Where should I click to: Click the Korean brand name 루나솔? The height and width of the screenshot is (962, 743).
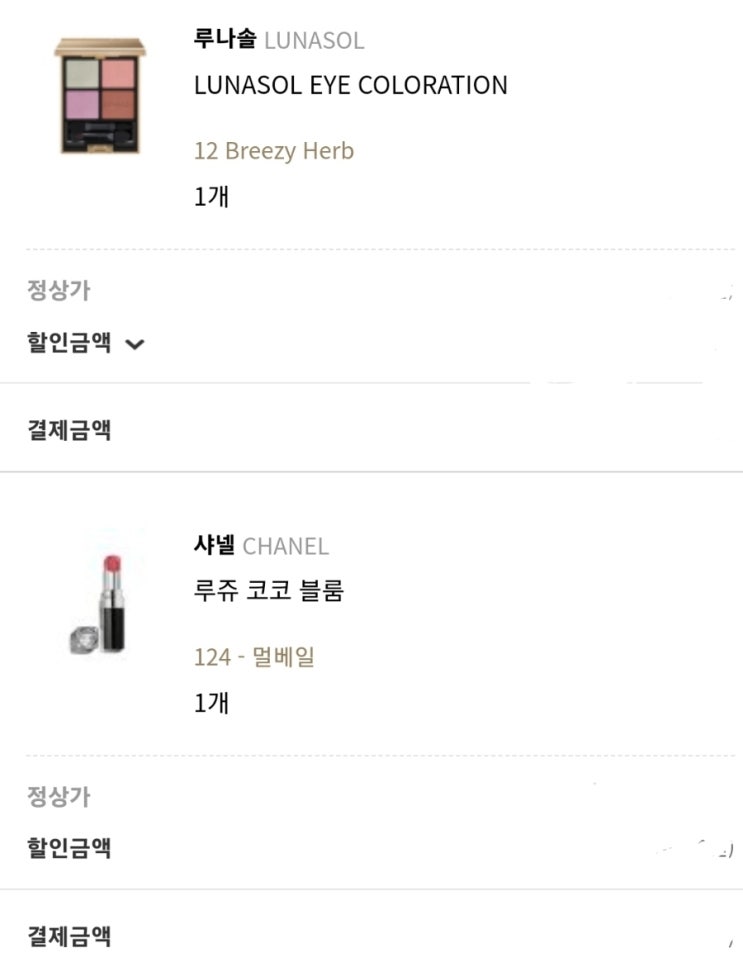tap(224, 40)
